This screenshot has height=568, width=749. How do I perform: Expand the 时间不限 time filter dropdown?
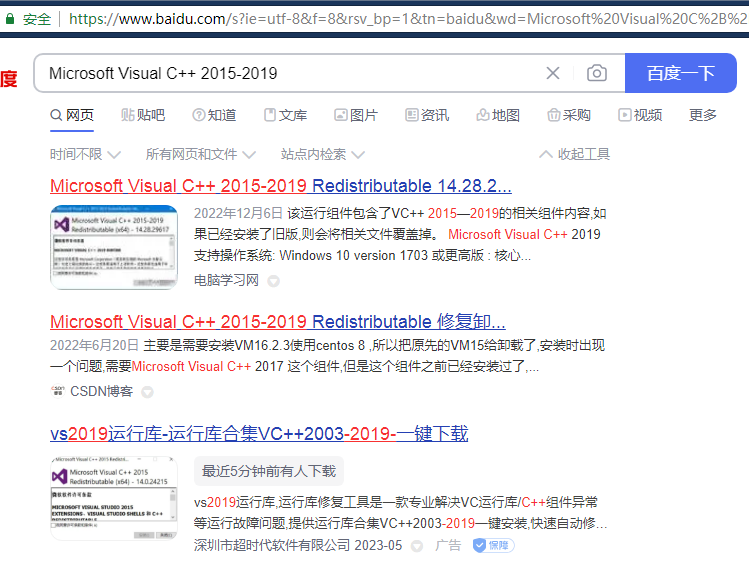point(85,154)
